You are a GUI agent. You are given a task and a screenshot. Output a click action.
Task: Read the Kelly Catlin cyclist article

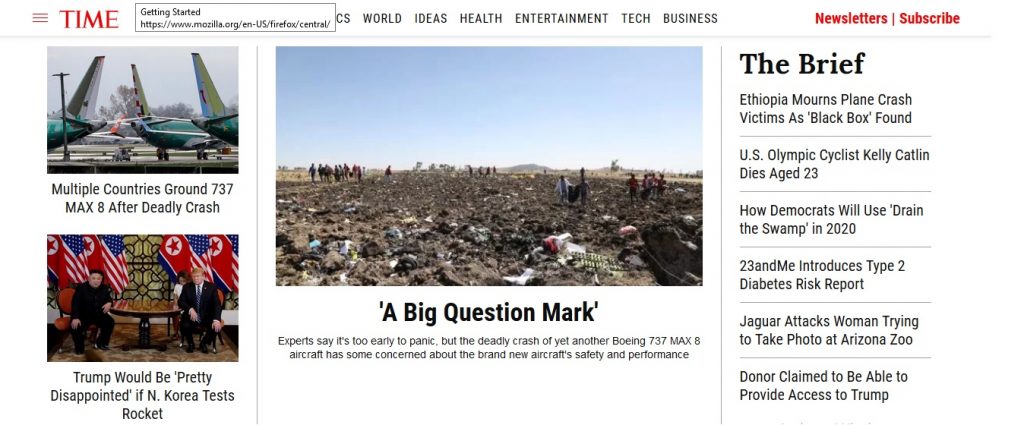834,165
